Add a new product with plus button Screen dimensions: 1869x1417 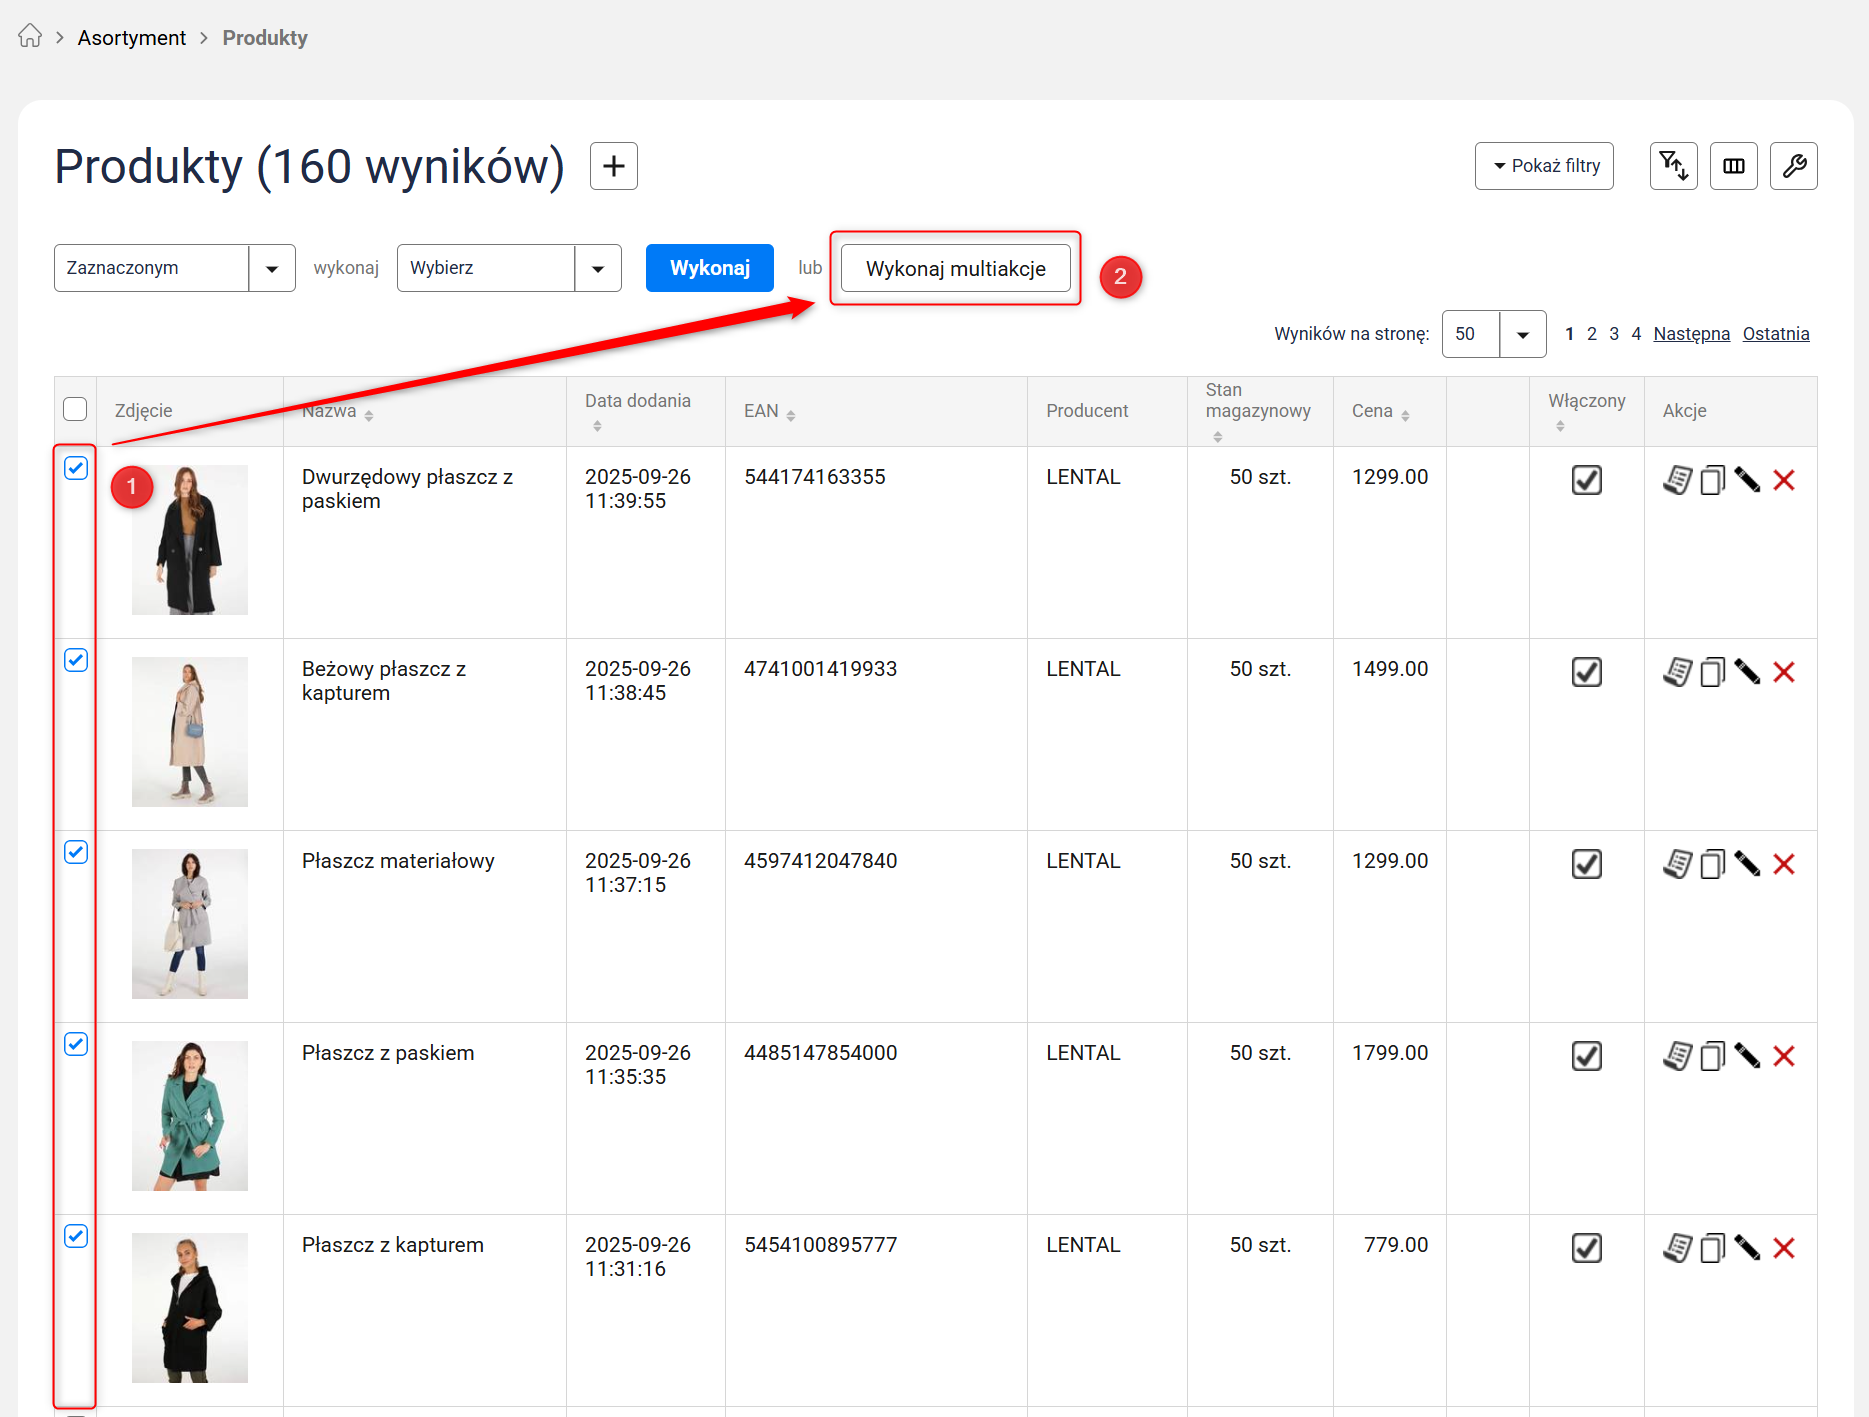point(613,166)
